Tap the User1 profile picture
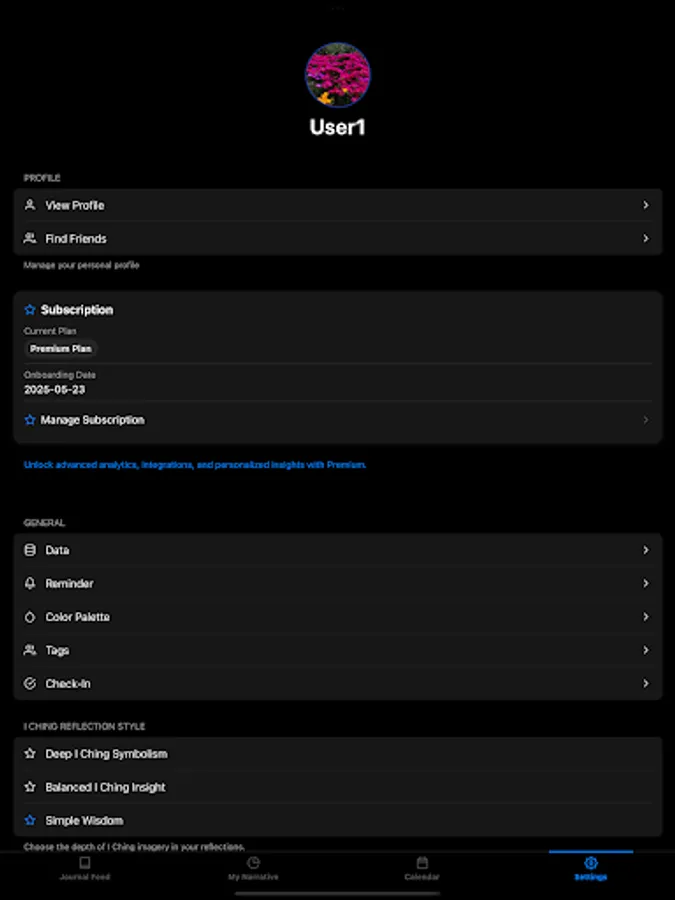Screen dimensions: 675x900 point(337,74)
